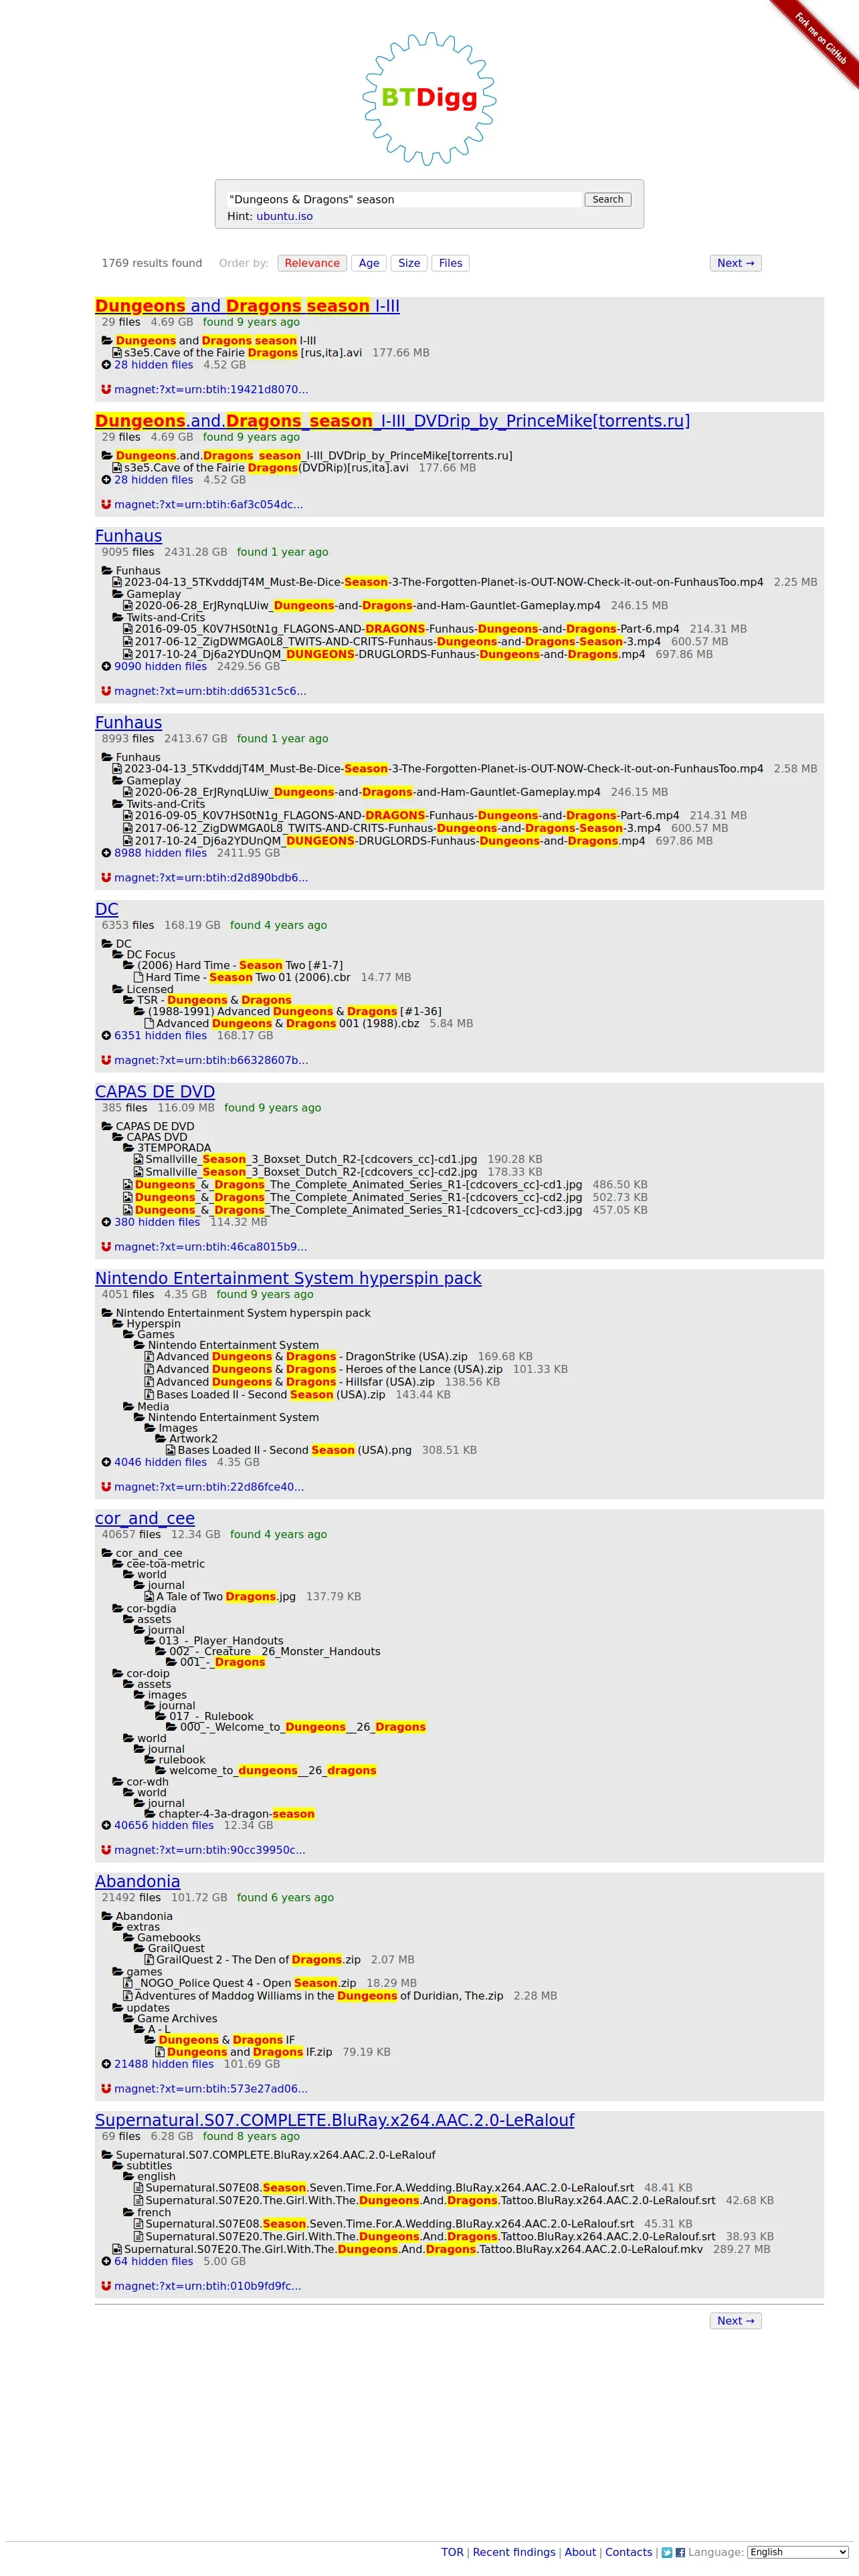Expand the 4046 hidden files list
The image size is (859, 2576).
[160, 1462]
